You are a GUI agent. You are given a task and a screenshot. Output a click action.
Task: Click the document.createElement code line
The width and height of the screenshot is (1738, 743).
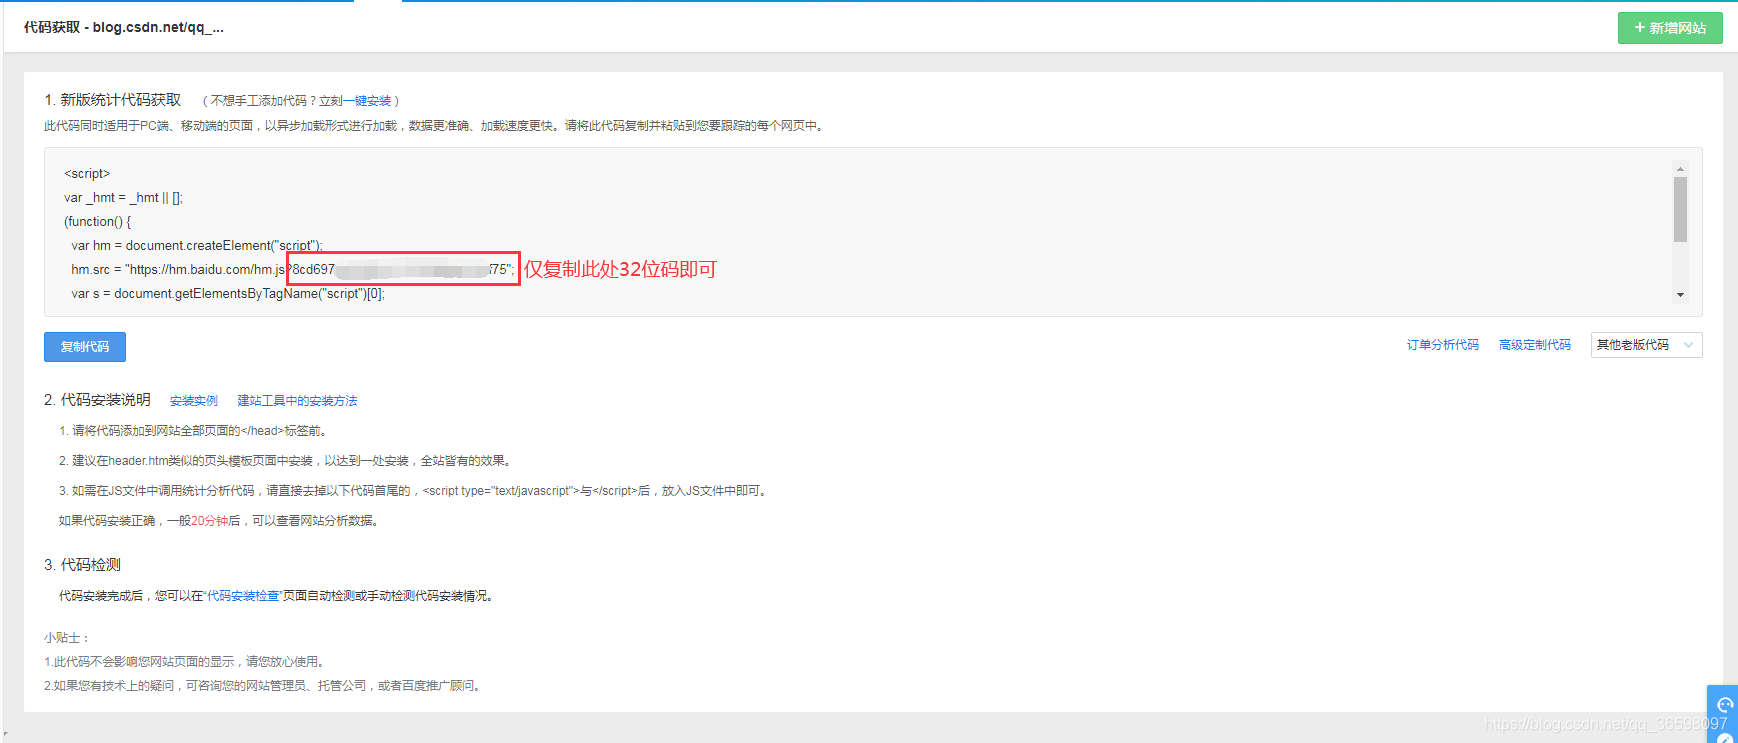pos(197,245)
